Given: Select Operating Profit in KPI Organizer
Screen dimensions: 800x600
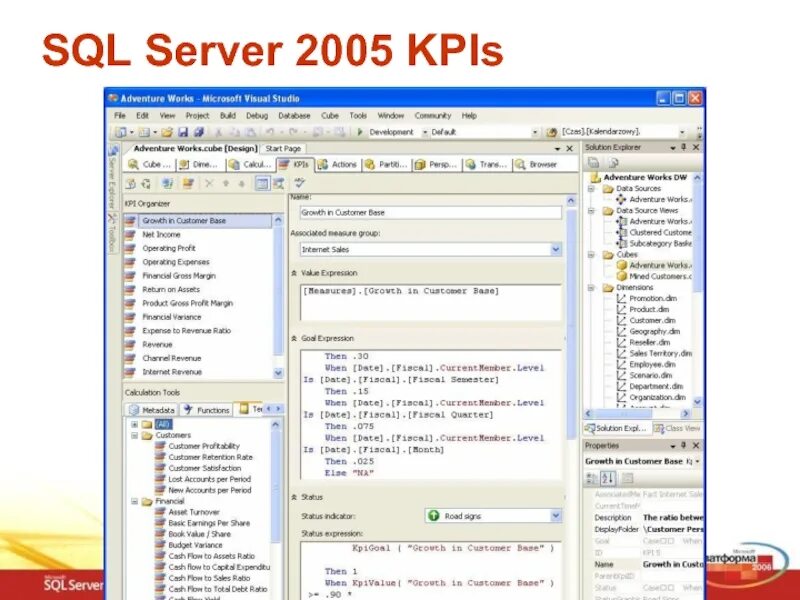Looking at the screenshot, I should click(x=169, y=248).
